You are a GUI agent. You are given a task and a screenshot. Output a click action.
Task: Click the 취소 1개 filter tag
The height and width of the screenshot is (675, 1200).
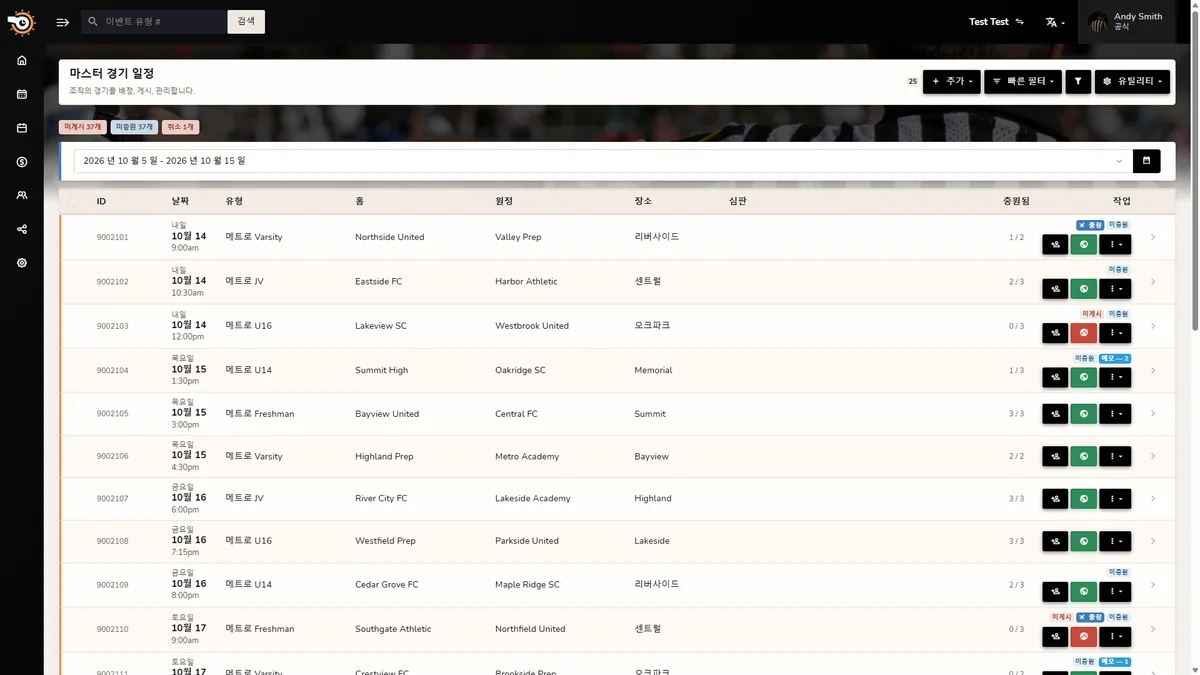point(180,127)
